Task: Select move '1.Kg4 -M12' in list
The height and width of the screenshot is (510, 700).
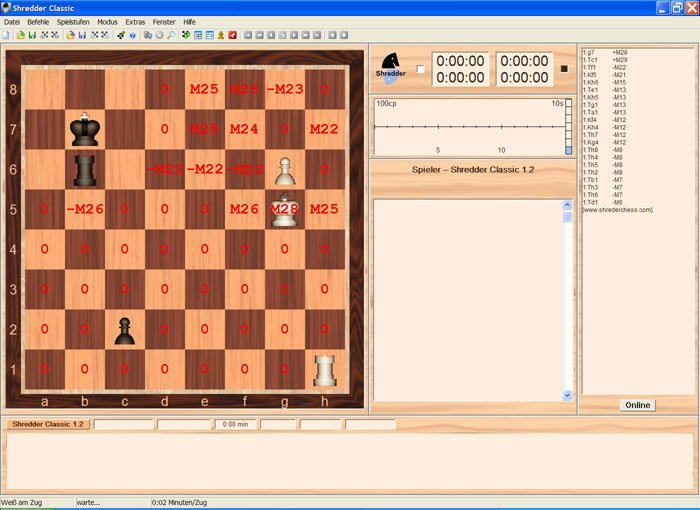Action: point(605,142)
